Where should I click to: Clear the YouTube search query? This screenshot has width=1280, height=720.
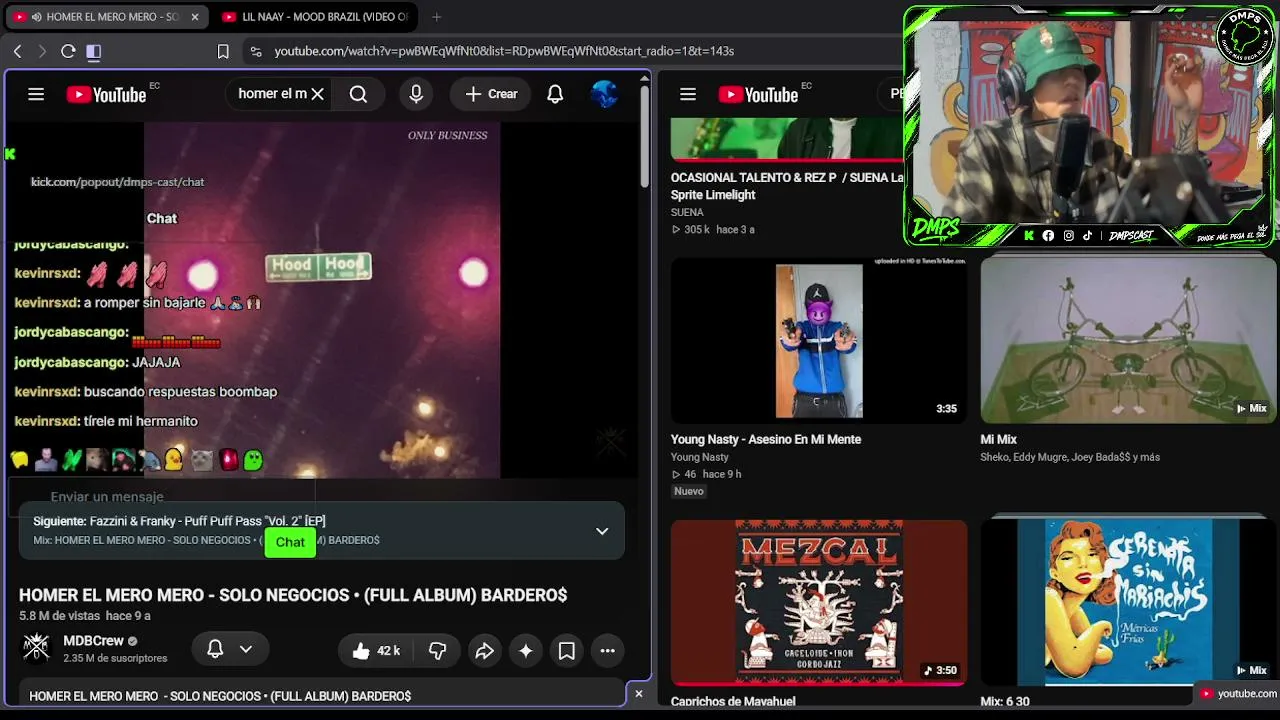(x=317, y=94)
